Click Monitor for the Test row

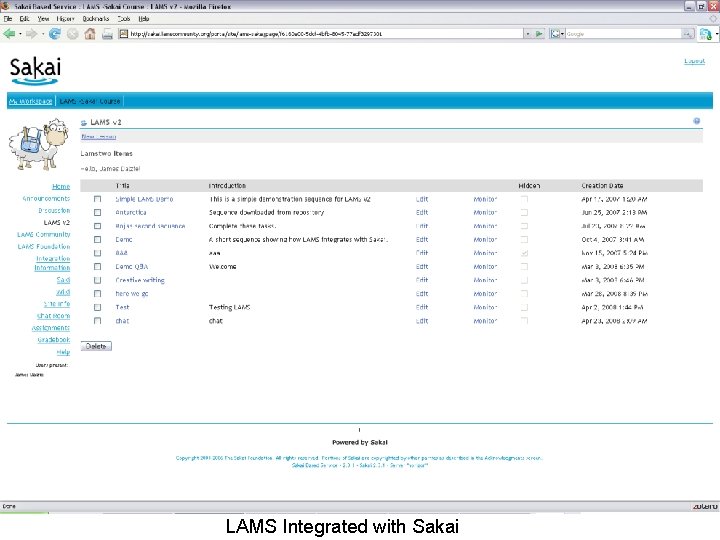485,307
